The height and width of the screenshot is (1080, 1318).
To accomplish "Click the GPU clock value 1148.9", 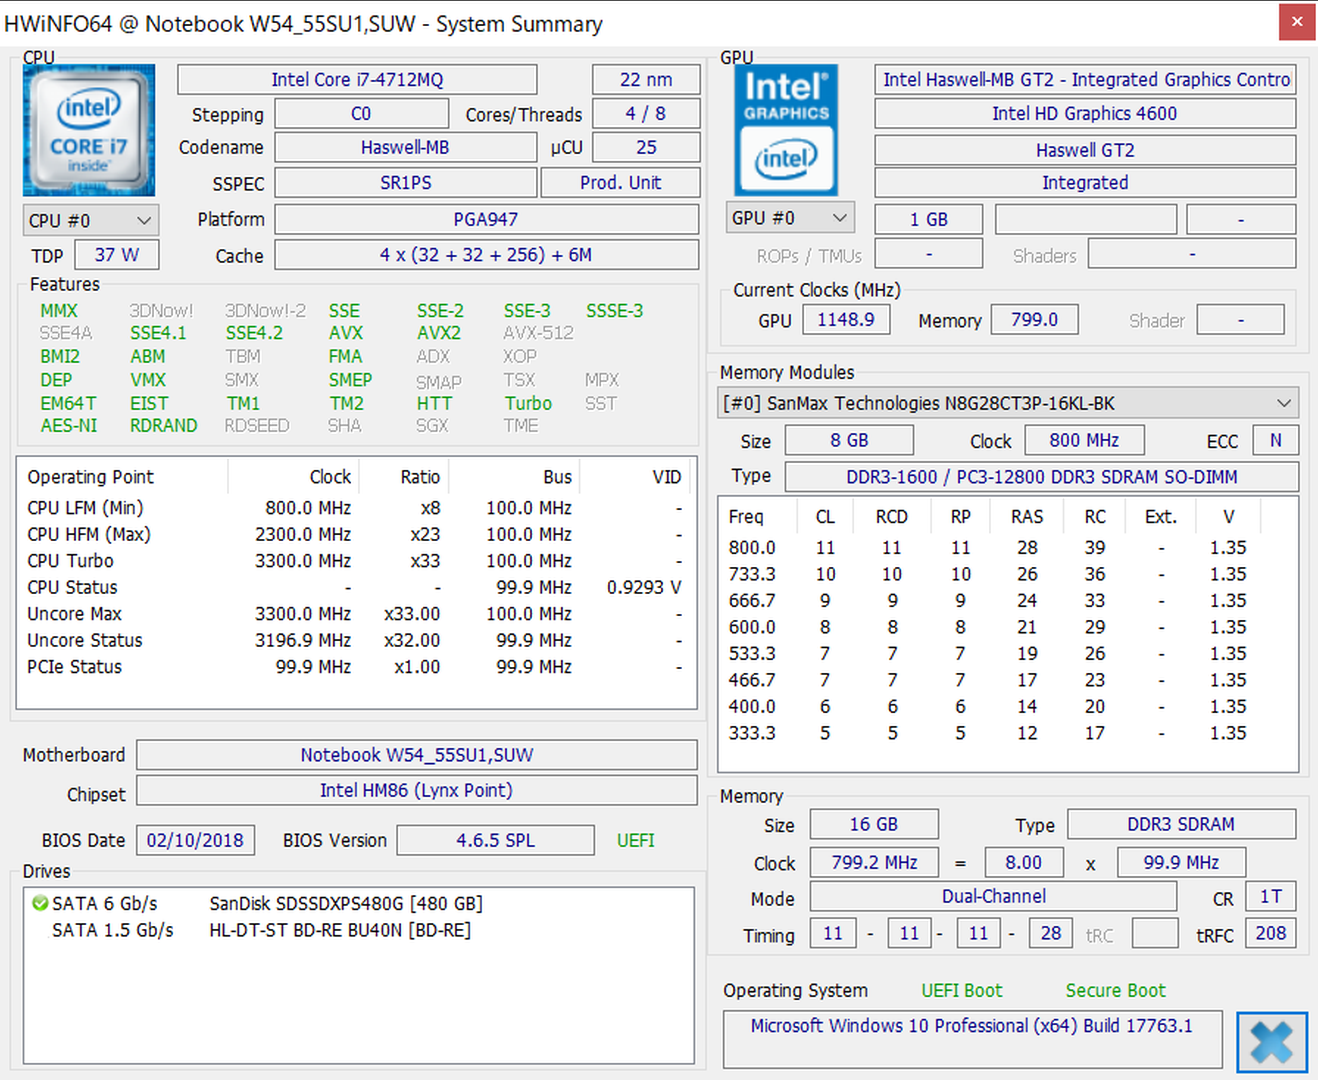I will pos(846,320).
